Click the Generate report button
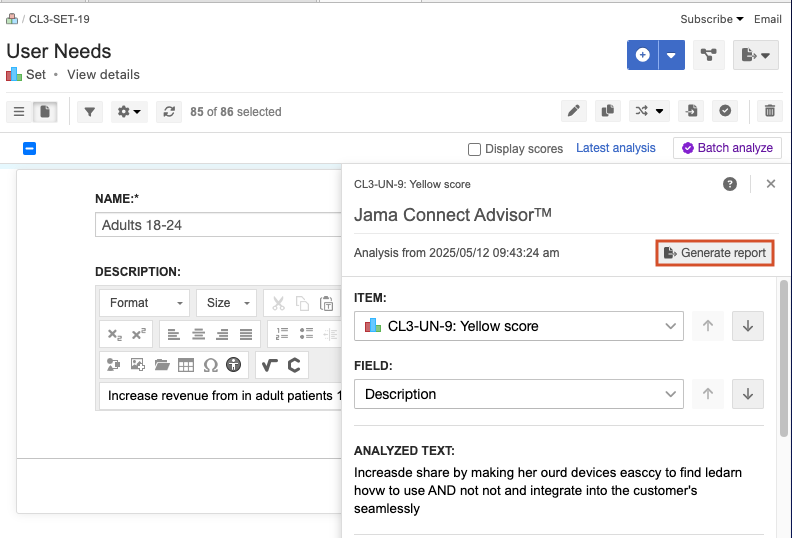The height and width of the screenshot is (538, 792). (714, 253)
